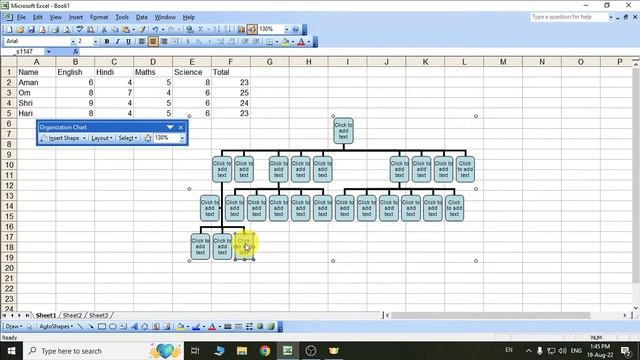Click the Chrome icon in taskbar

click(x=265, y=351)
